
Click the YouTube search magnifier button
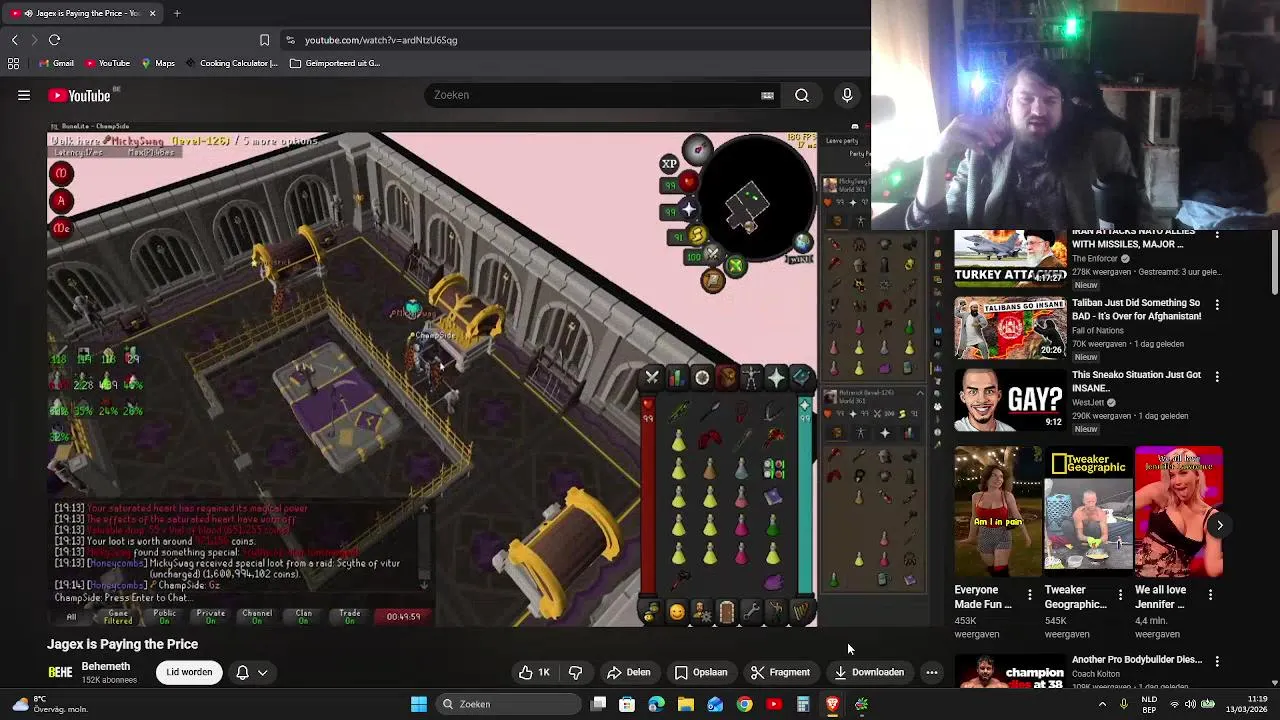point(802,95)
